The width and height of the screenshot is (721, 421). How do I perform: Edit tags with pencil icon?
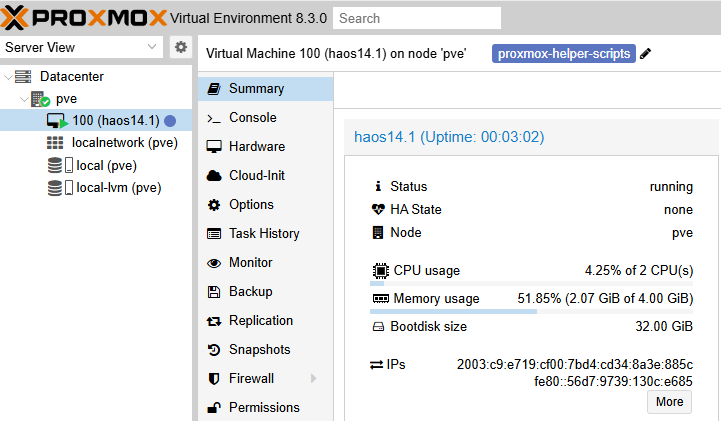point(646,54)
